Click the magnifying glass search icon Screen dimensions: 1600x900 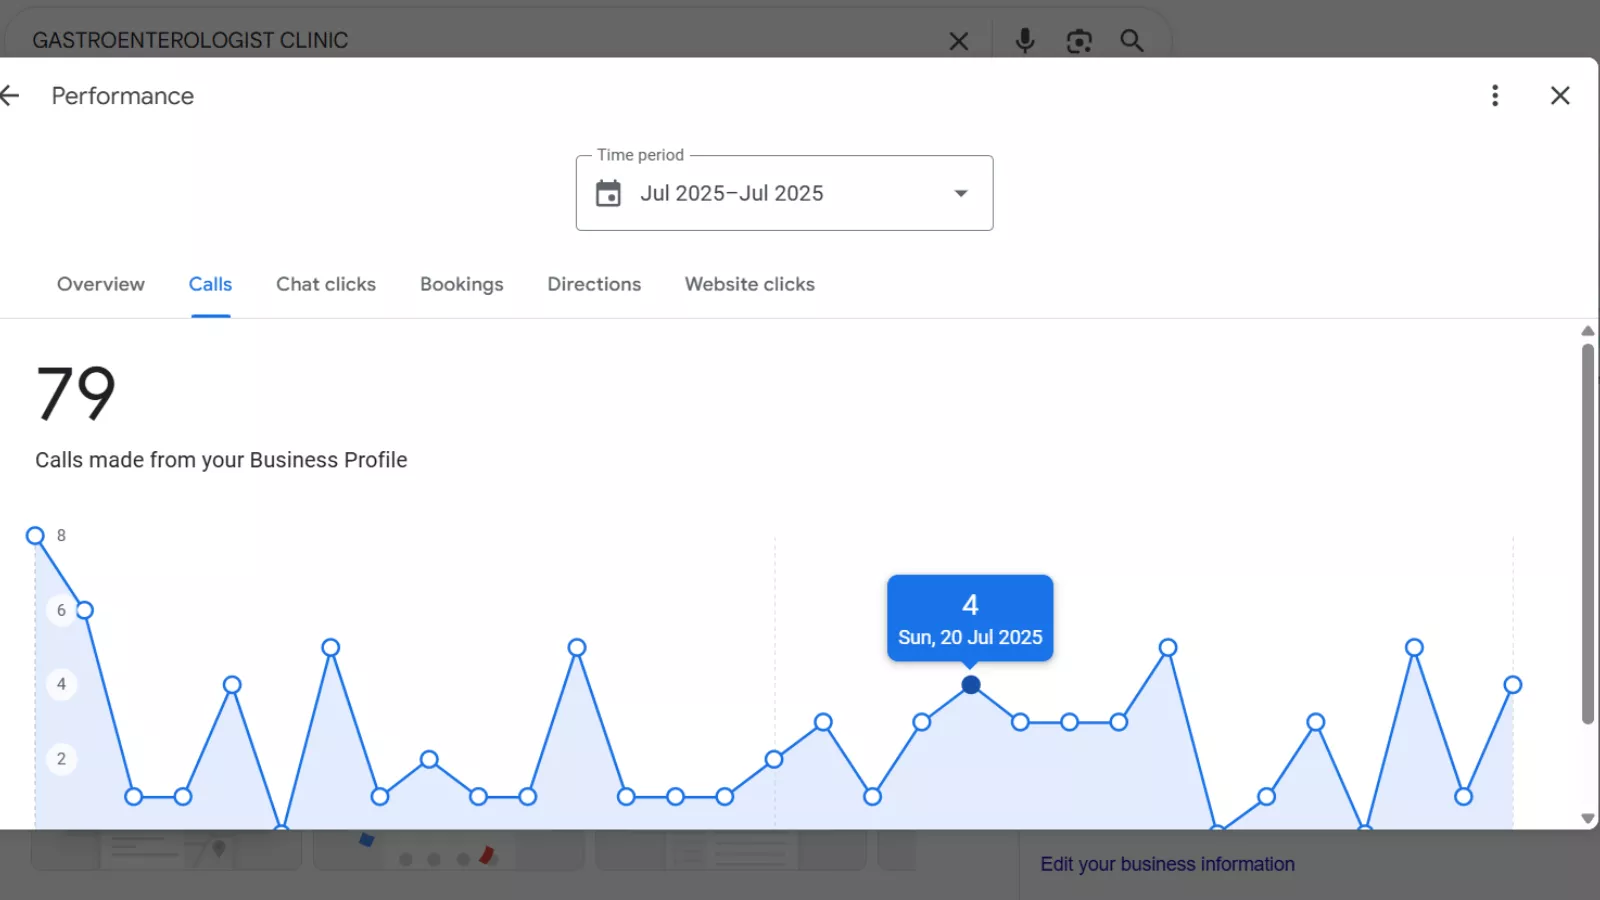point(1132,41)
